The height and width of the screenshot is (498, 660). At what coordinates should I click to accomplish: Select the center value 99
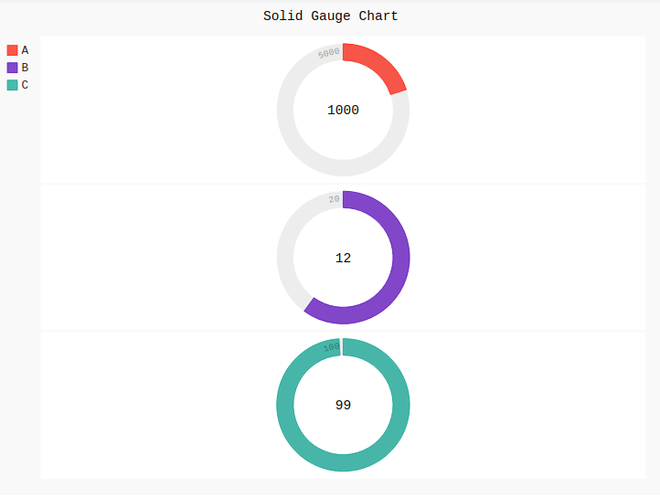[343, 405]
